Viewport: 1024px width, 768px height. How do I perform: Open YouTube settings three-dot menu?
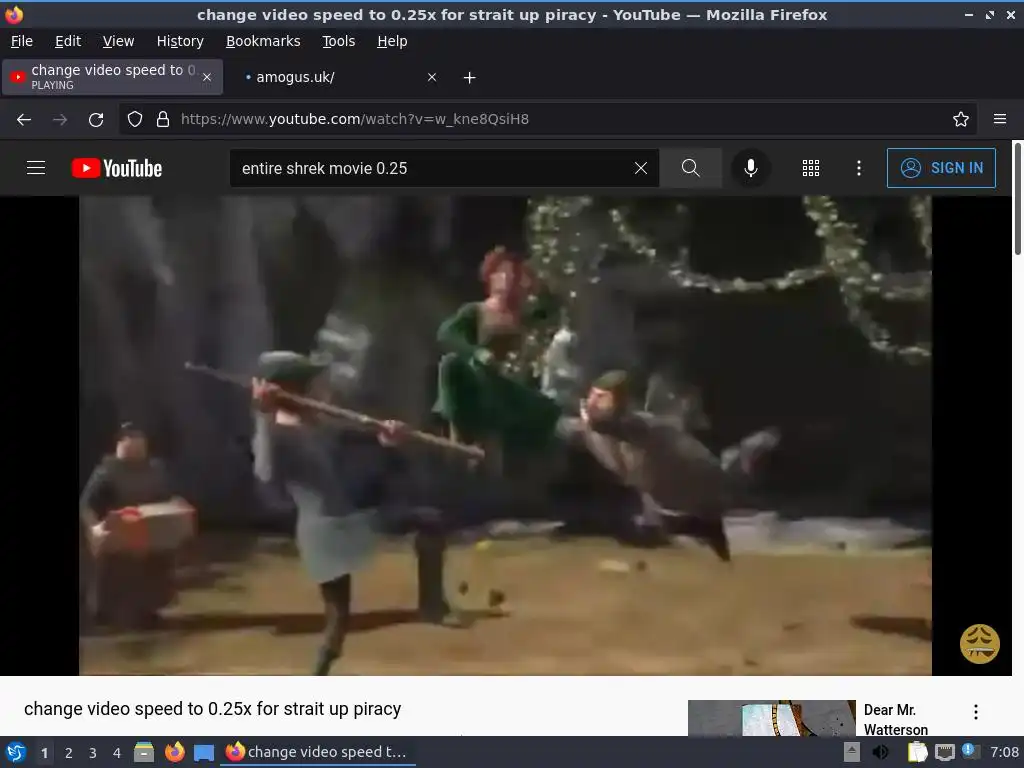(859, 168)
